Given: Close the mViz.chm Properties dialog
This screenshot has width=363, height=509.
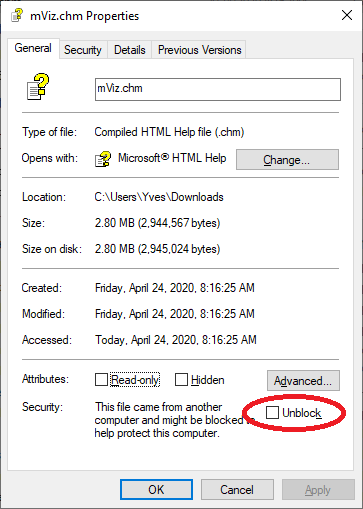Looking at the screenshot, I should click(x=347, y=15).
